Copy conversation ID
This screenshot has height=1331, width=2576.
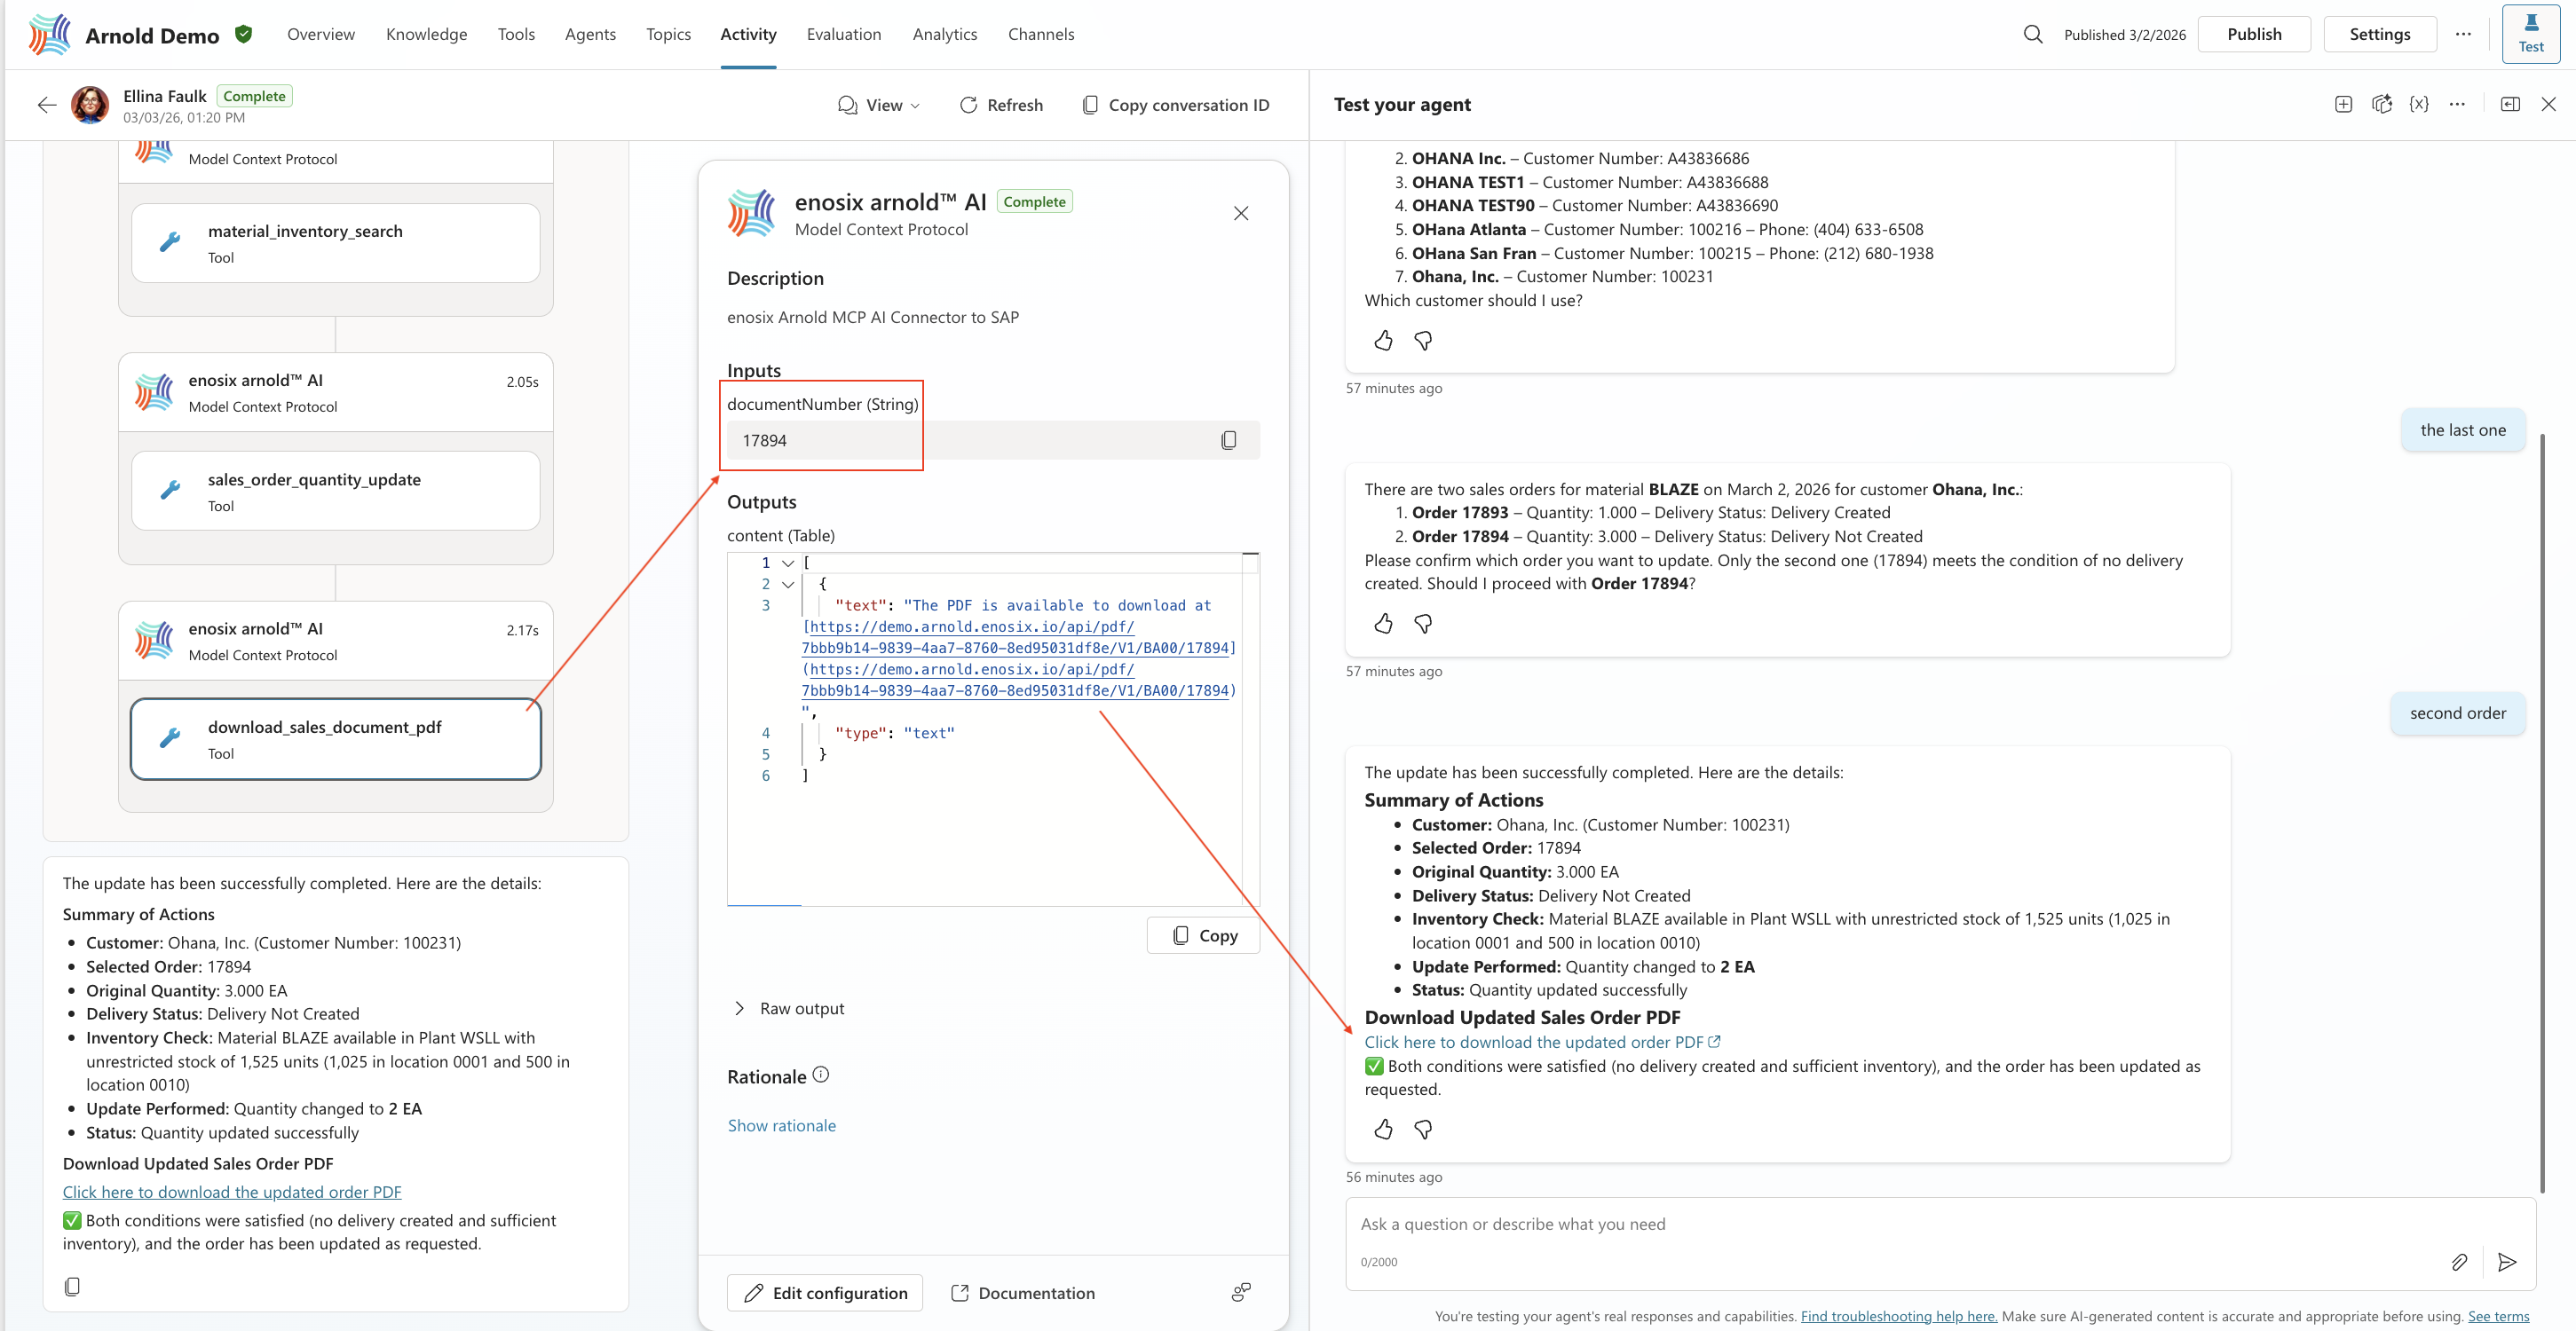point(1175,105)
